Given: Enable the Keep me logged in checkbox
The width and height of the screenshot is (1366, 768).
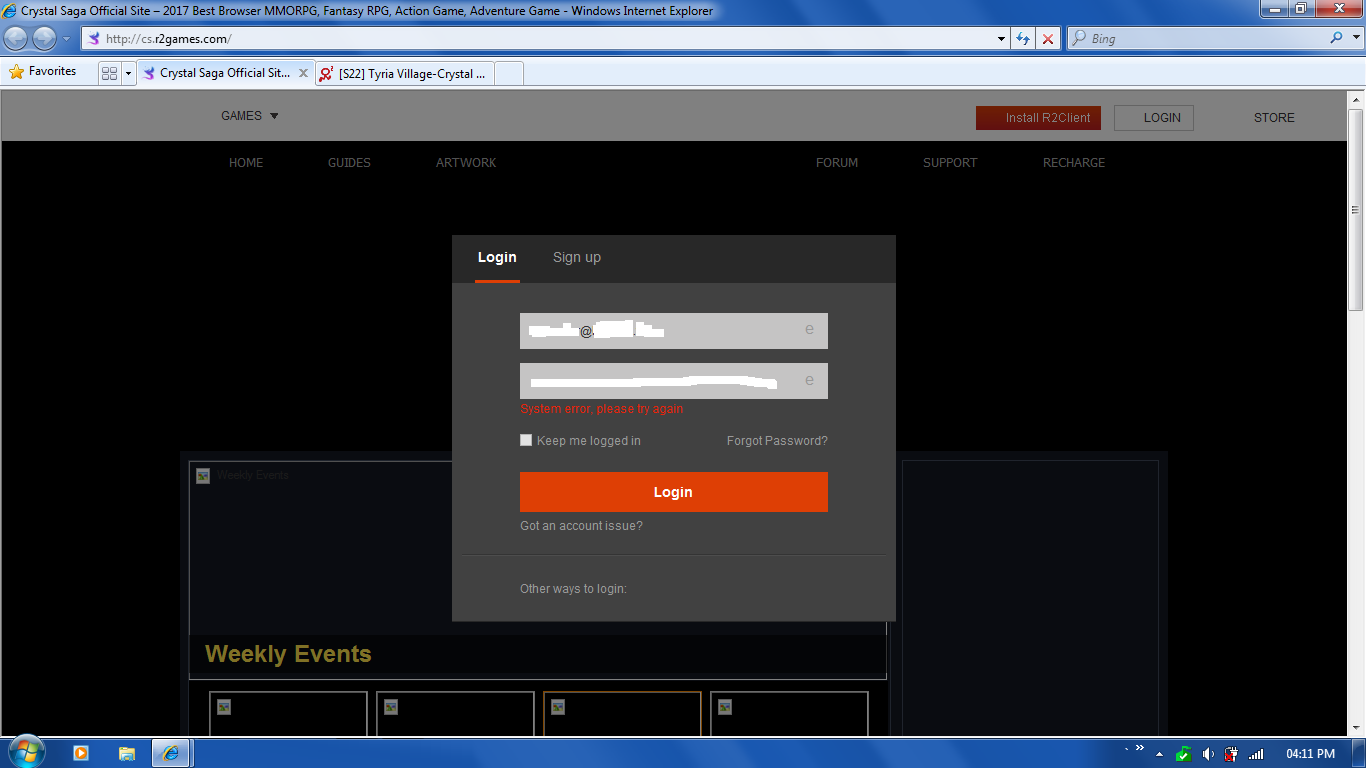Looking at the screenshot, I should [x=526, y=440].
